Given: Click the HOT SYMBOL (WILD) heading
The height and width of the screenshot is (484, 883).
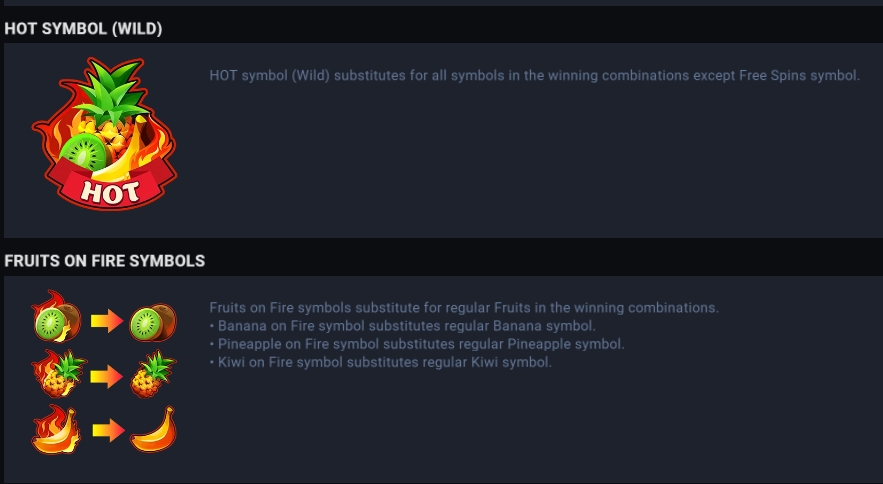Looking at the screenshot, I should pyautogui.click(x=83, y=29).
